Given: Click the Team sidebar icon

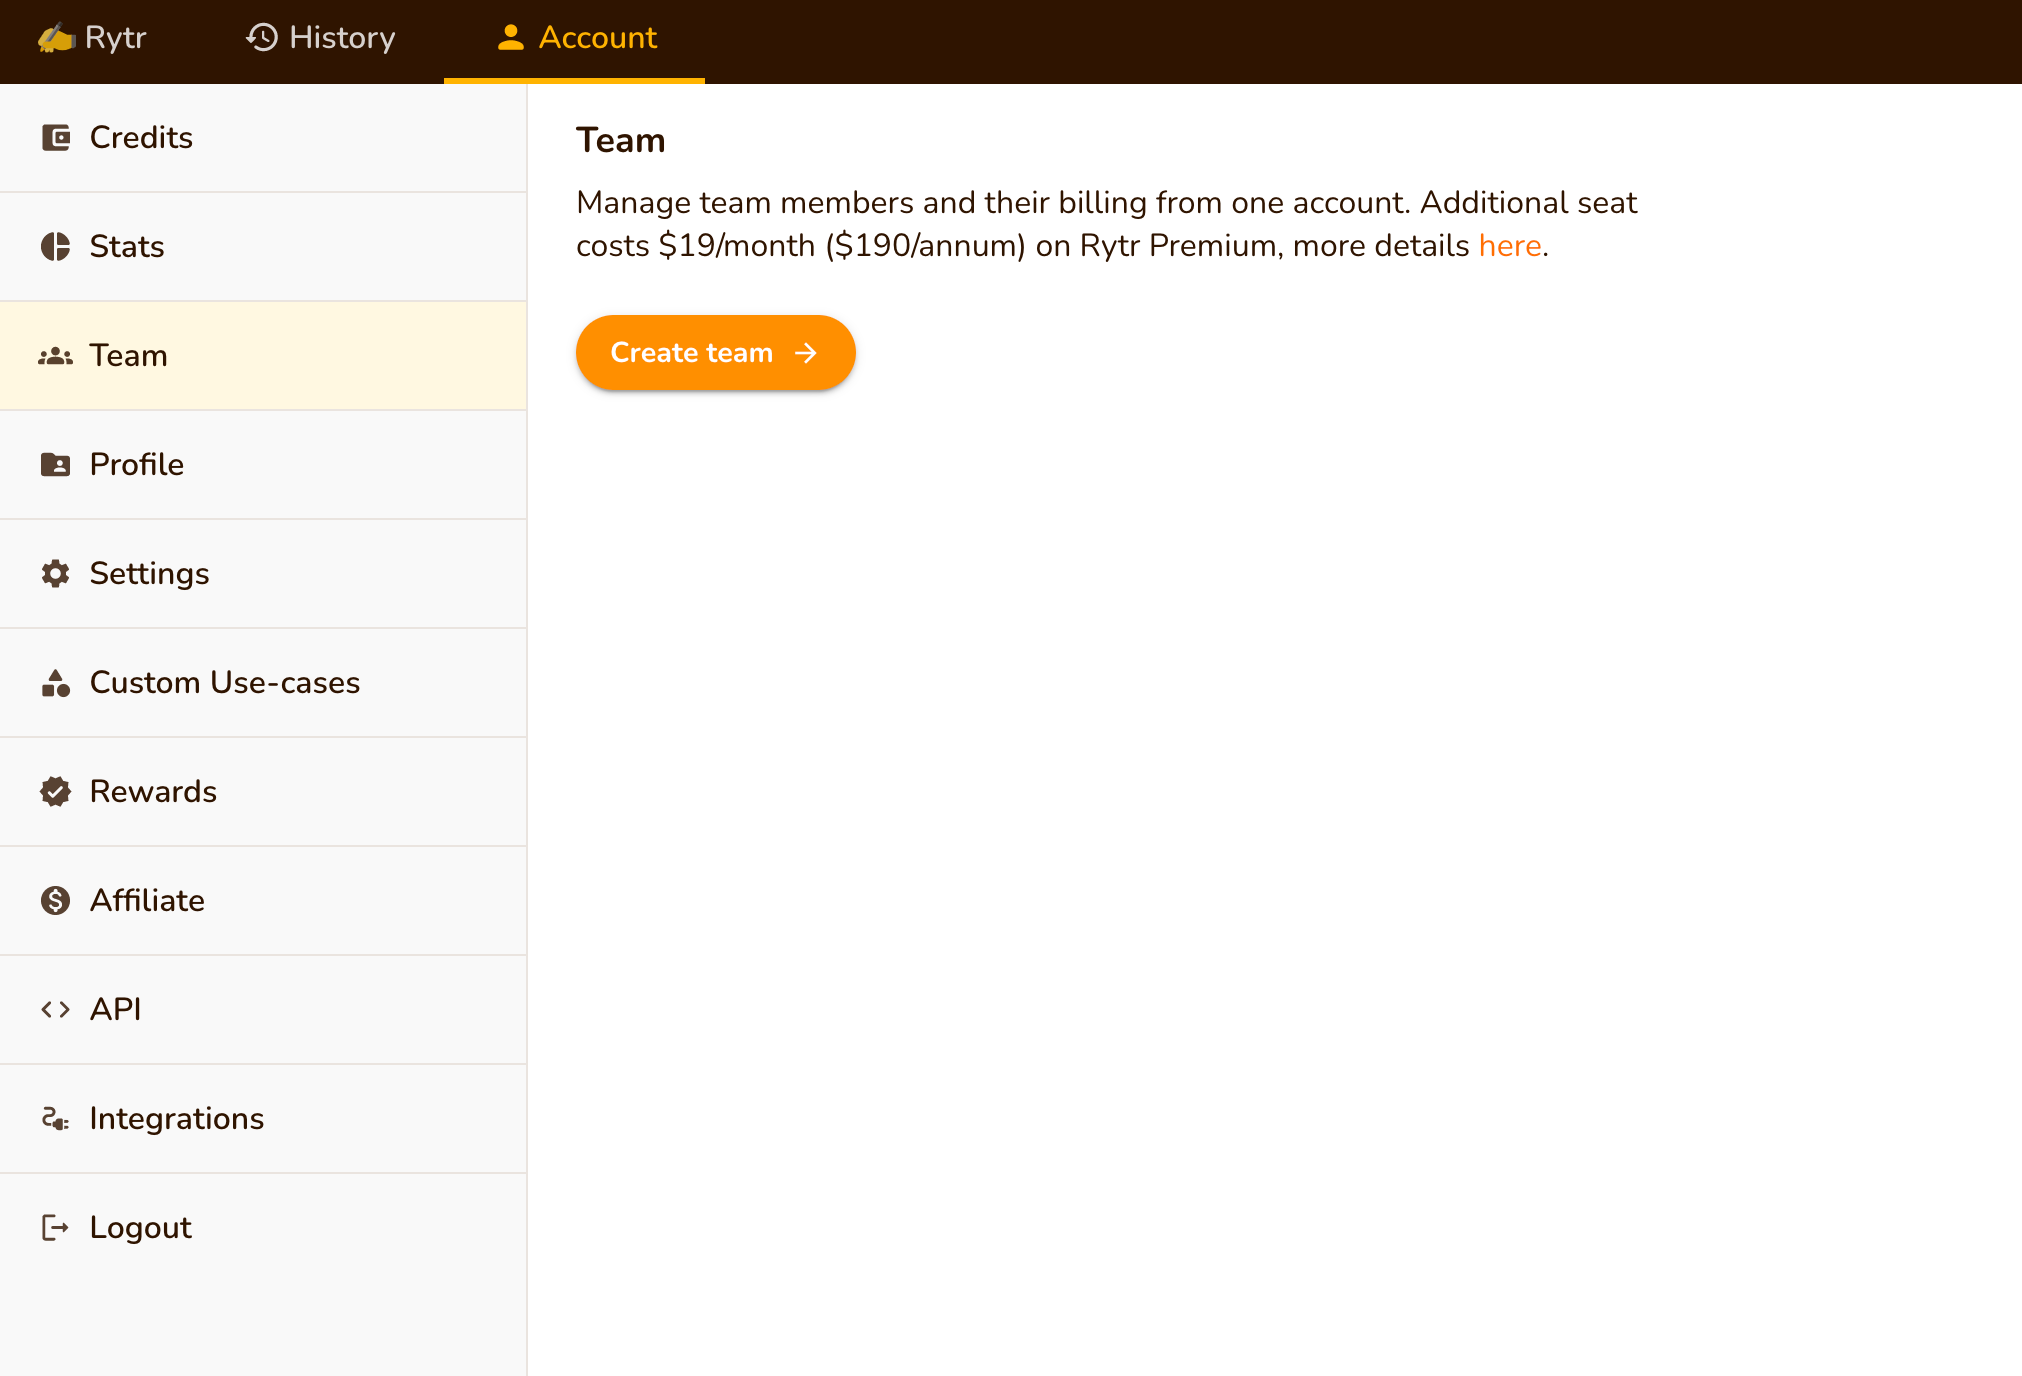Looking at the screenshot, I should [x=55, y=355].
